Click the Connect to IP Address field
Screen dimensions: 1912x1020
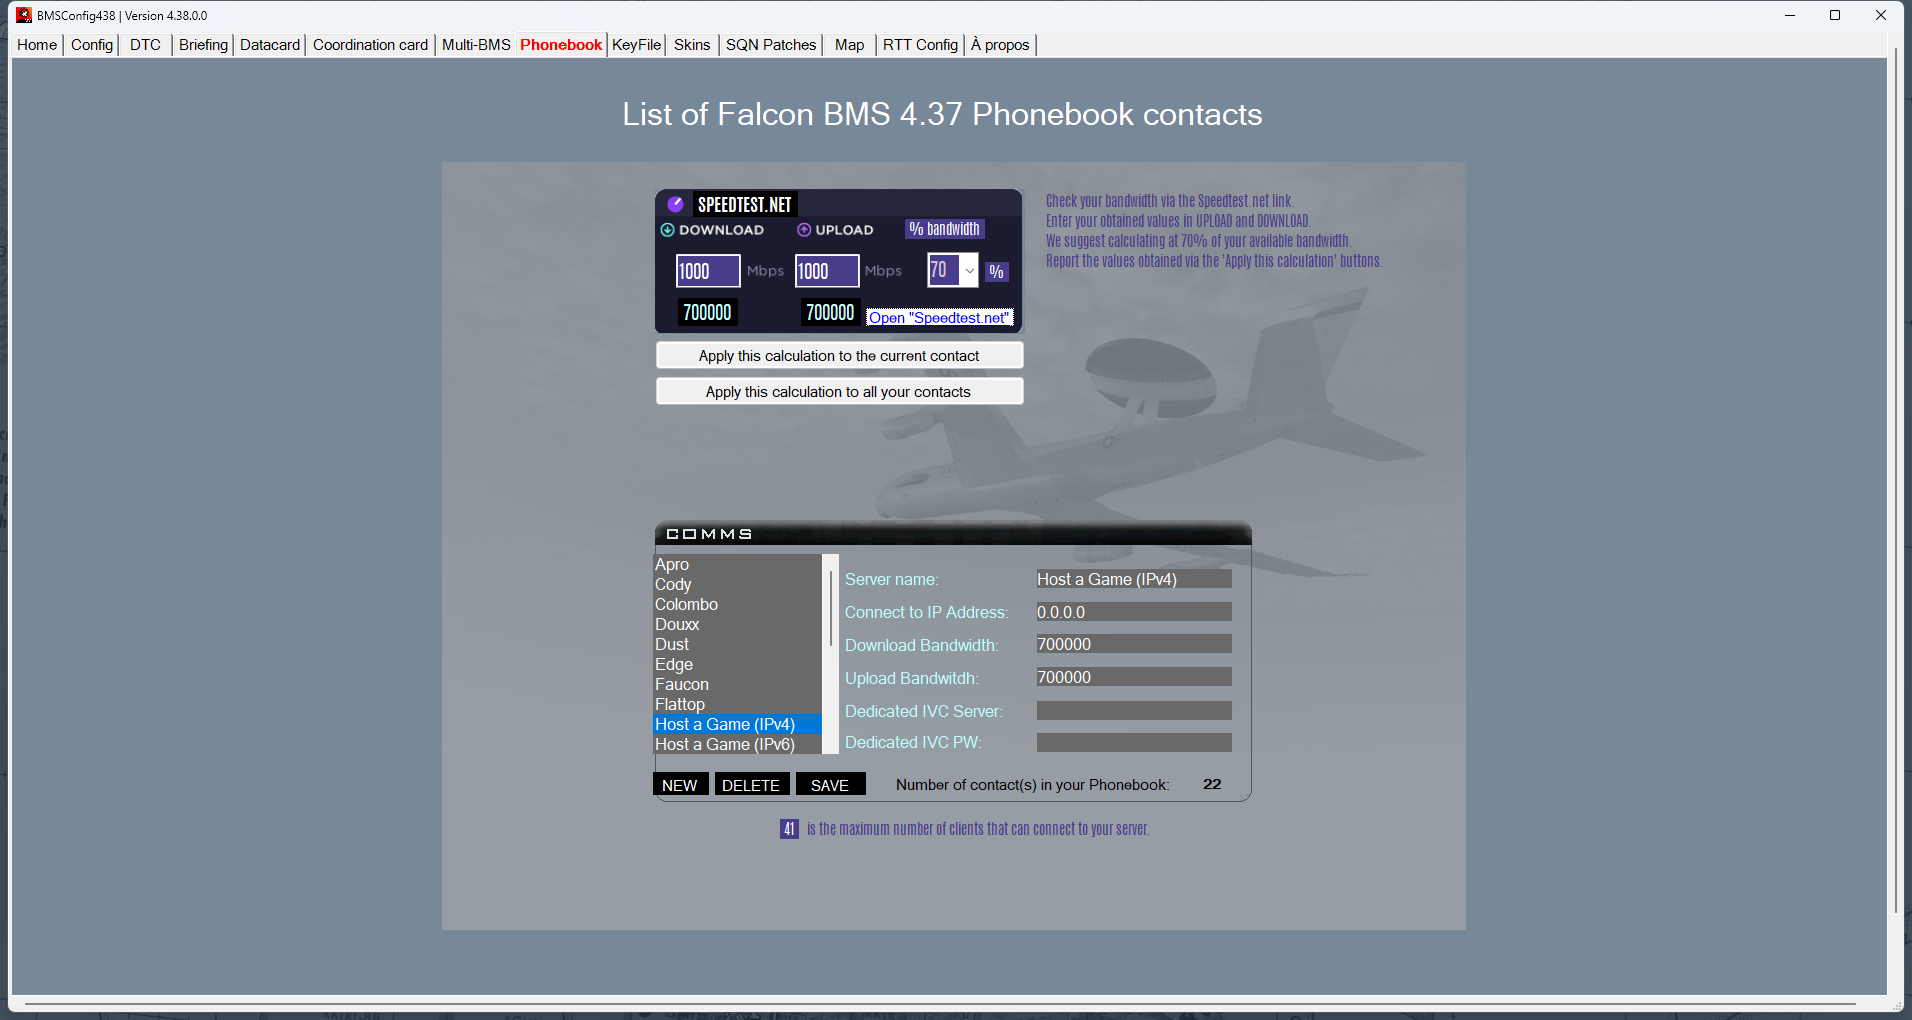tap(1134, 612)
